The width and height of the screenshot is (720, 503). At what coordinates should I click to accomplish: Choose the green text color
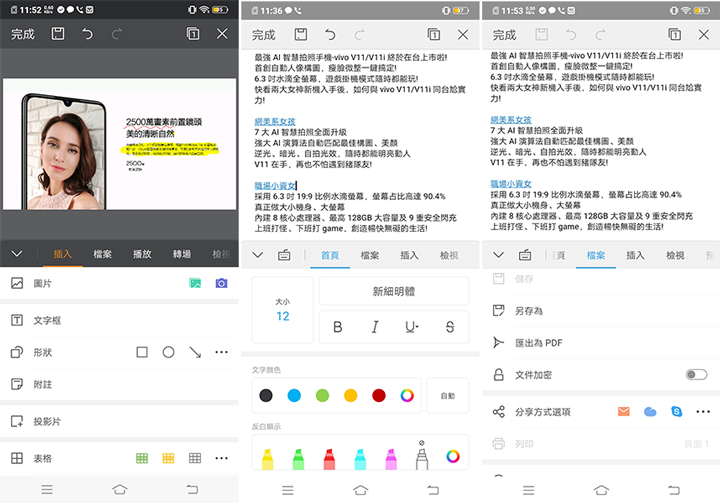tap(322, 396)
